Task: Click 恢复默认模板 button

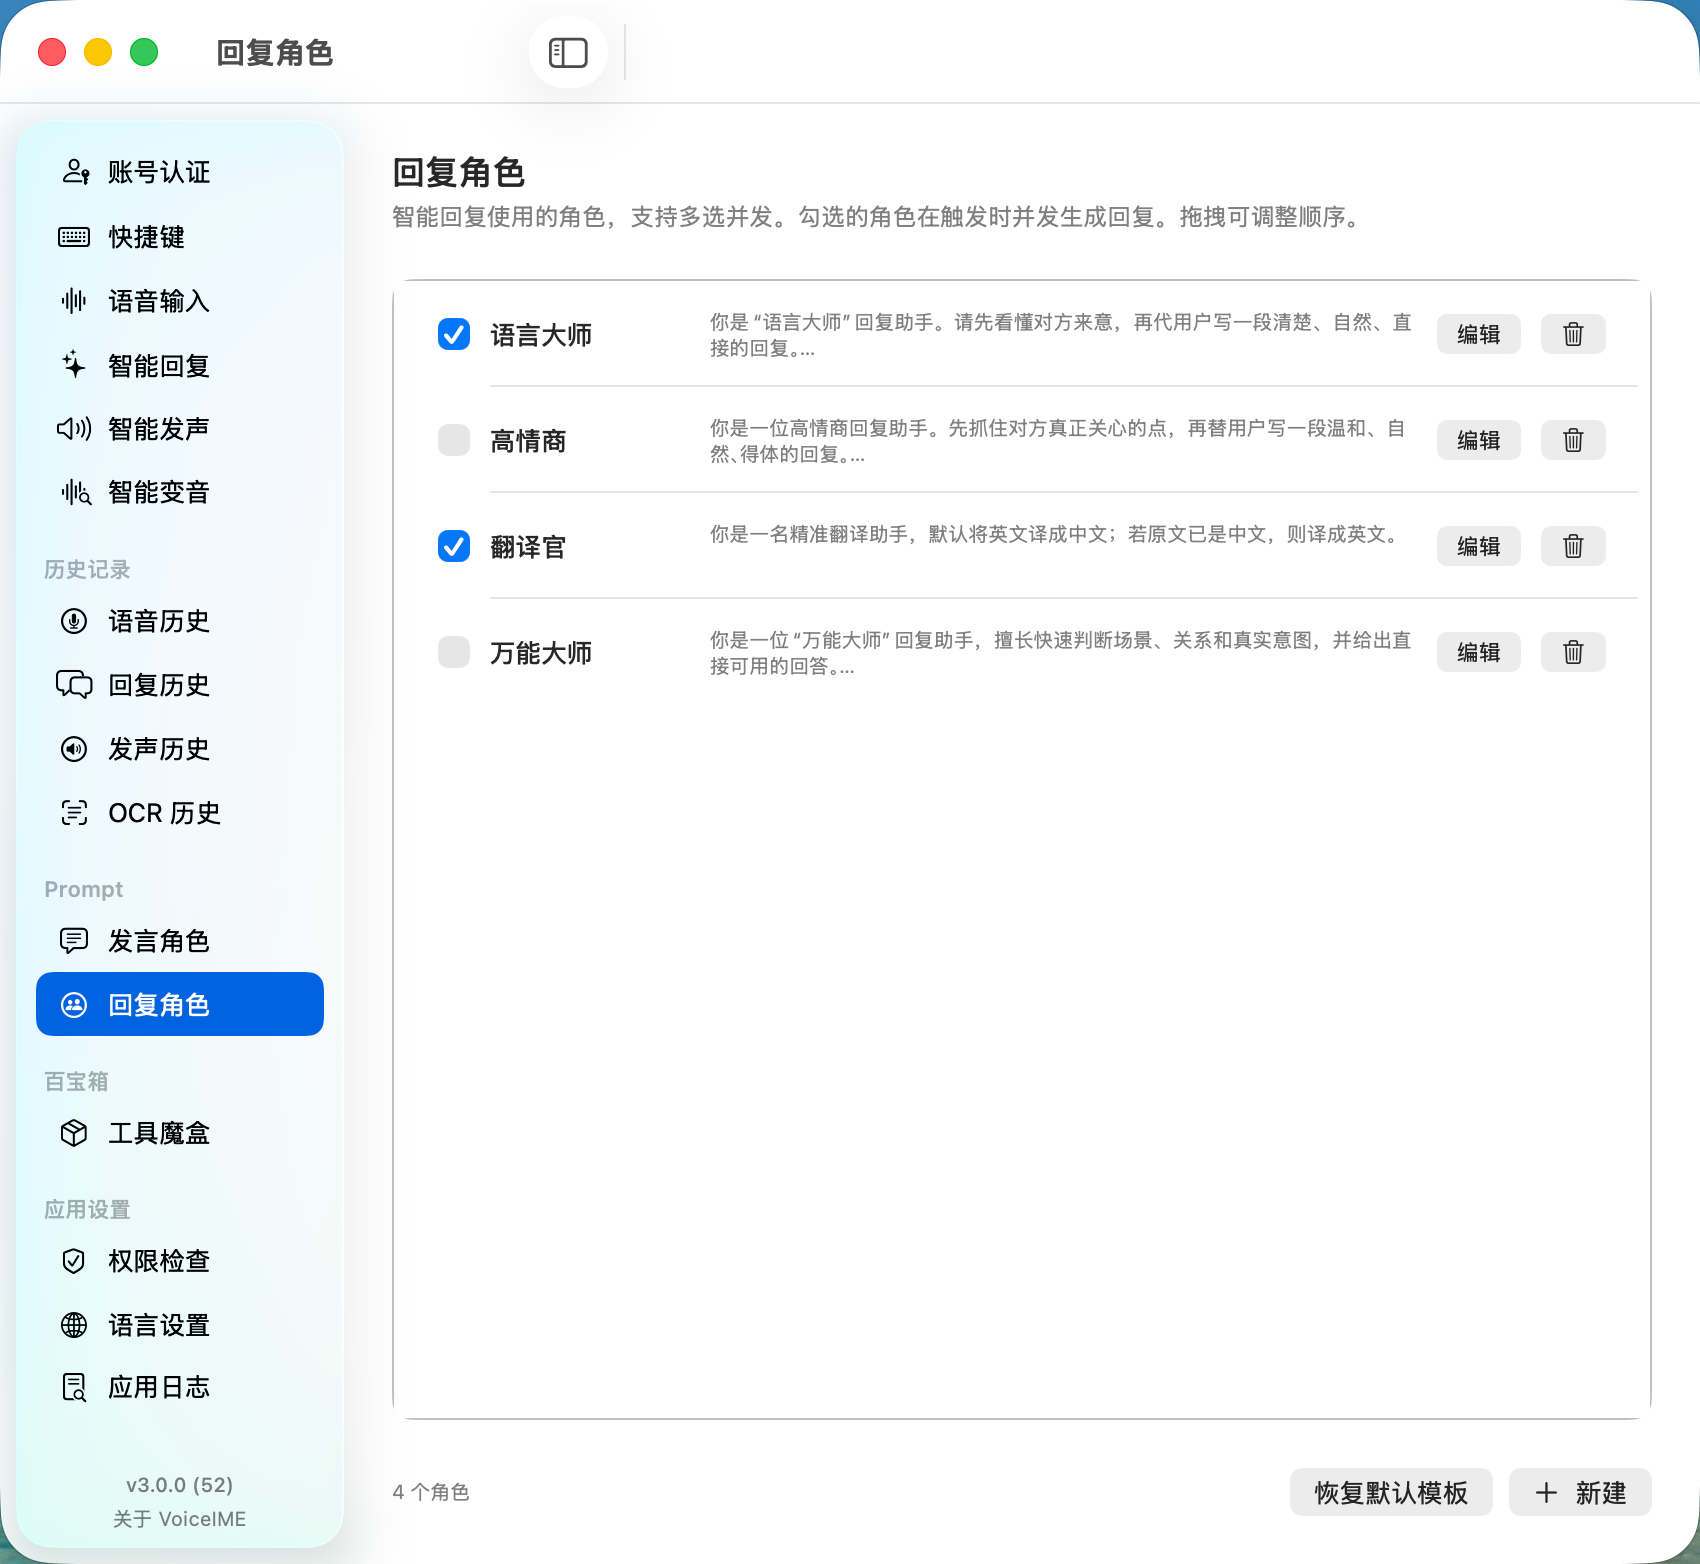Action: [1391, 1492]
